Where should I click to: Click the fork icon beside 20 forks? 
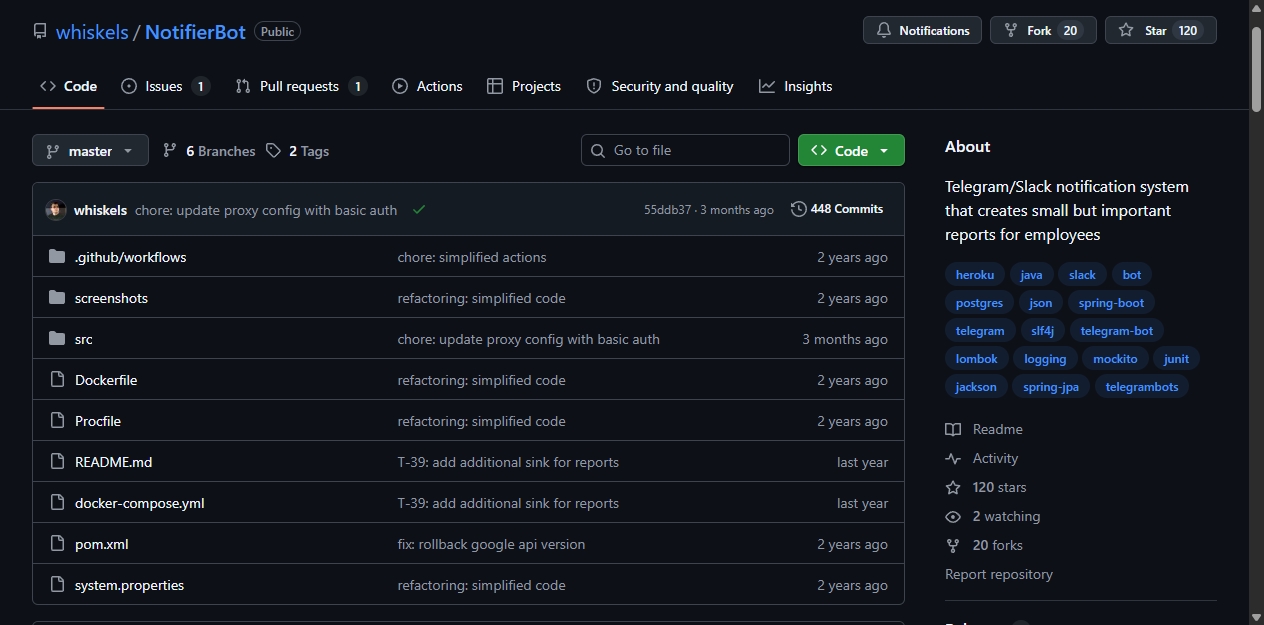[x=953, y=545]
